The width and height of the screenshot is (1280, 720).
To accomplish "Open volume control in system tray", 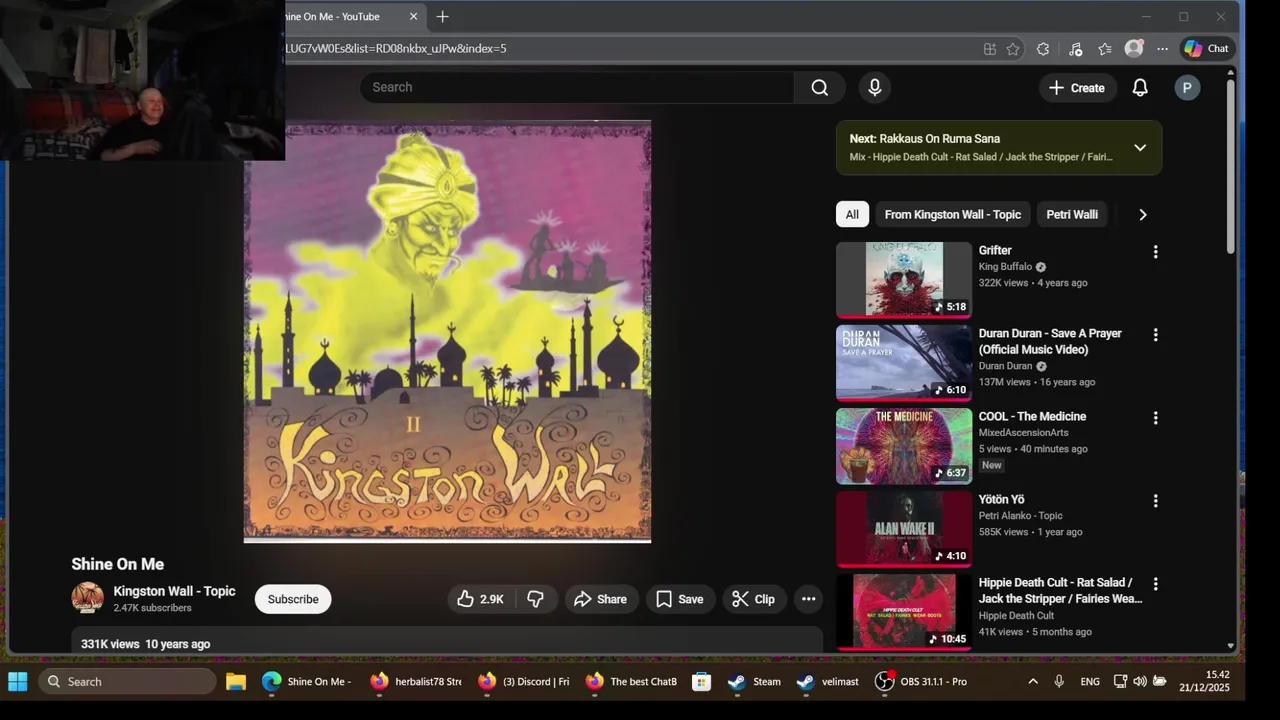I will click(1140, 682).
